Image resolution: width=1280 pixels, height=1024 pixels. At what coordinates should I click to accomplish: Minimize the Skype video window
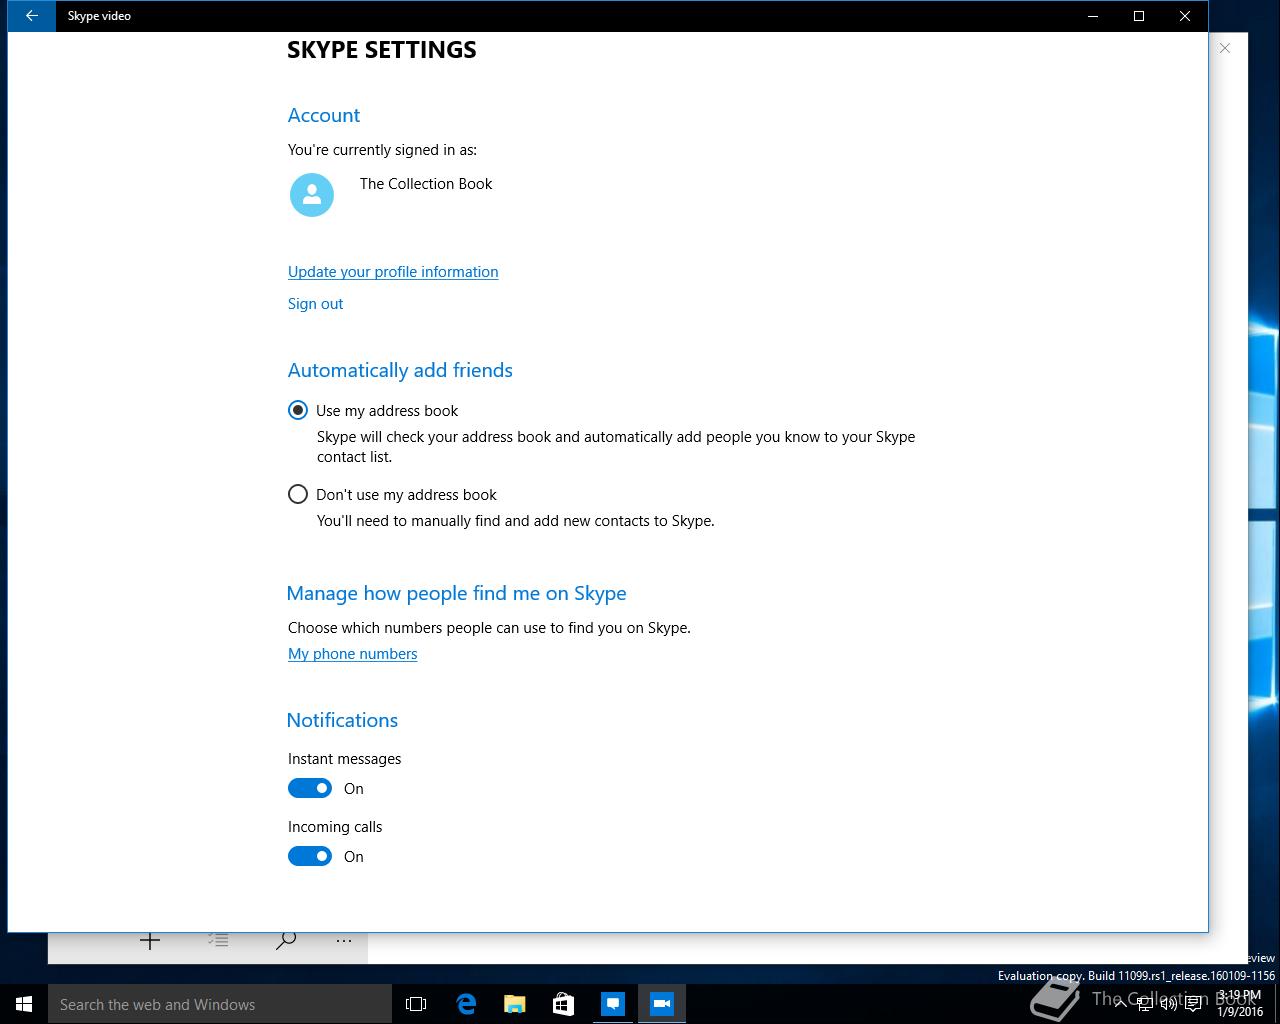1093,16
